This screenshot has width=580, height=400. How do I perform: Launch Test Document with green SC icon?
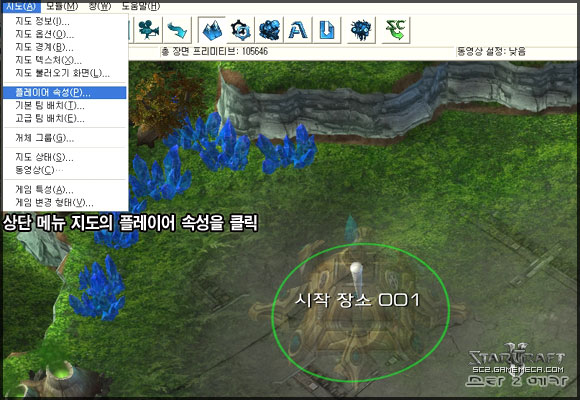point(396,30)
